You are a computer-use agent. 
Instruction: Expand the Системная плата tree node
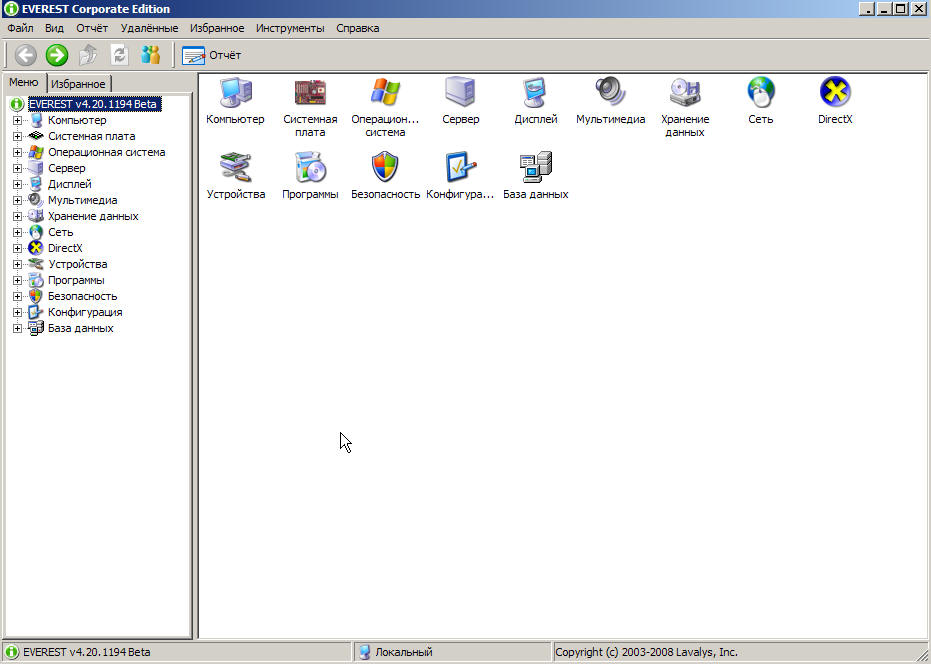tap(17, 136)
